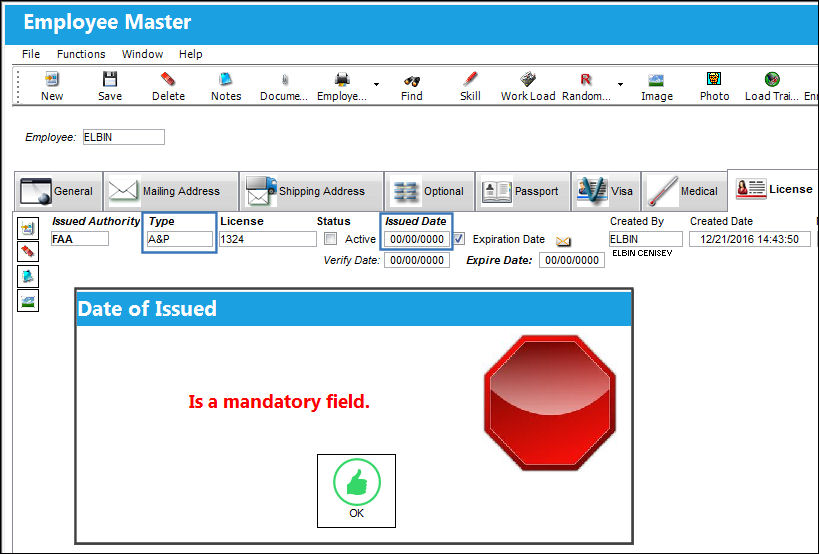Open the Window menu

point(142,54)
